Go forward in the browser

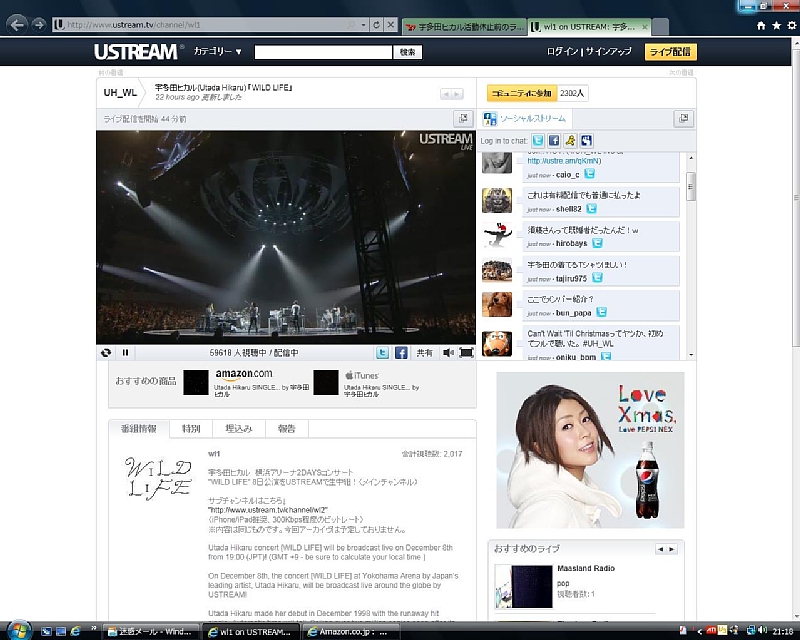(x=39, y=24)
